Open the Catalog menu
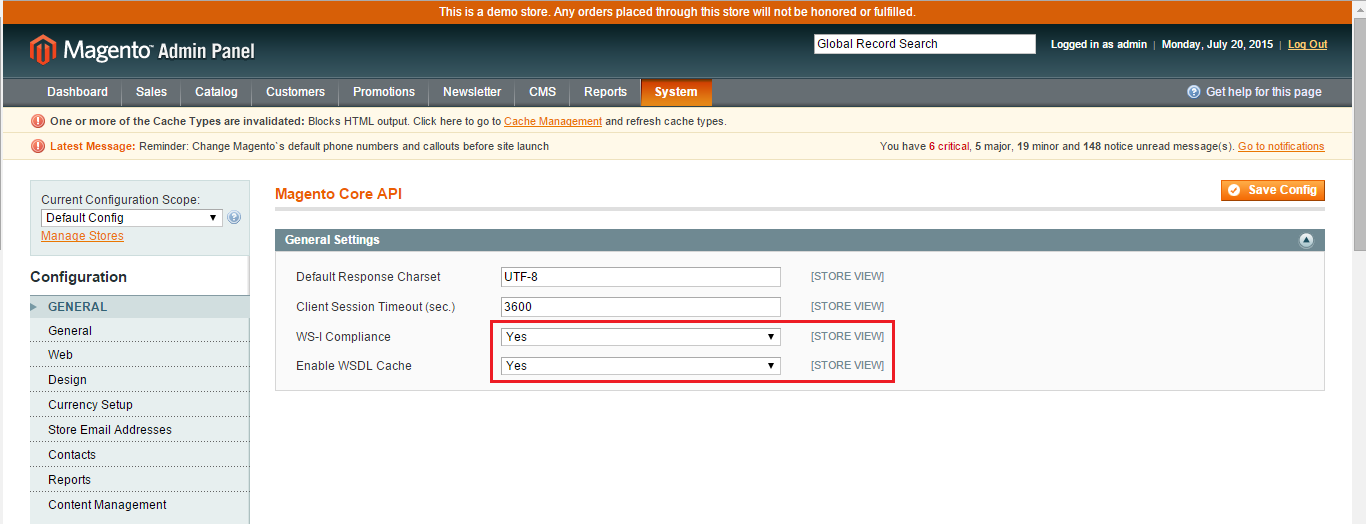This screenshot has width=1366, height=524. point(216,92)
